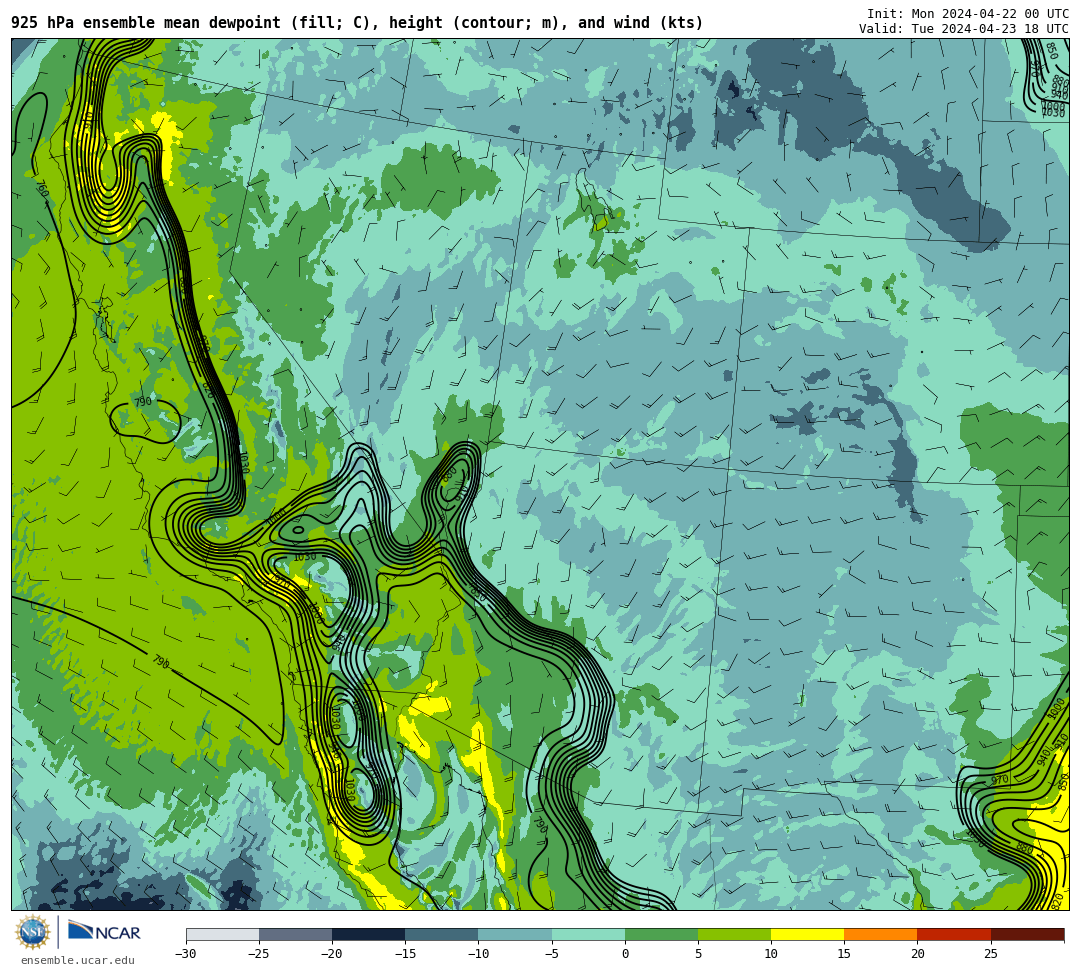The width and height of the screenshot is (1080, 973).
Task: Click the colorbar tick label '0'
Action: point(625,954)
